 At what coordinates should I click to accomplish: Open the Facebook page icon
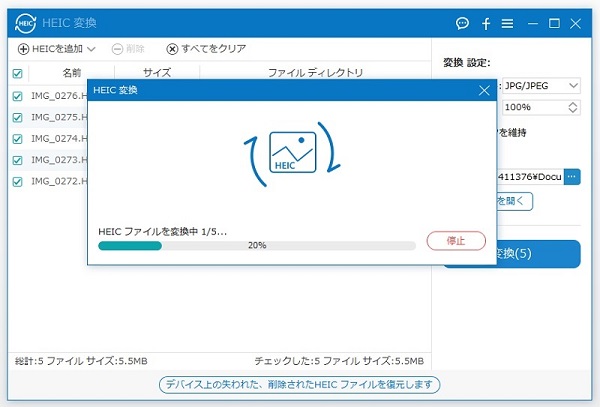[x=486, y=24]
